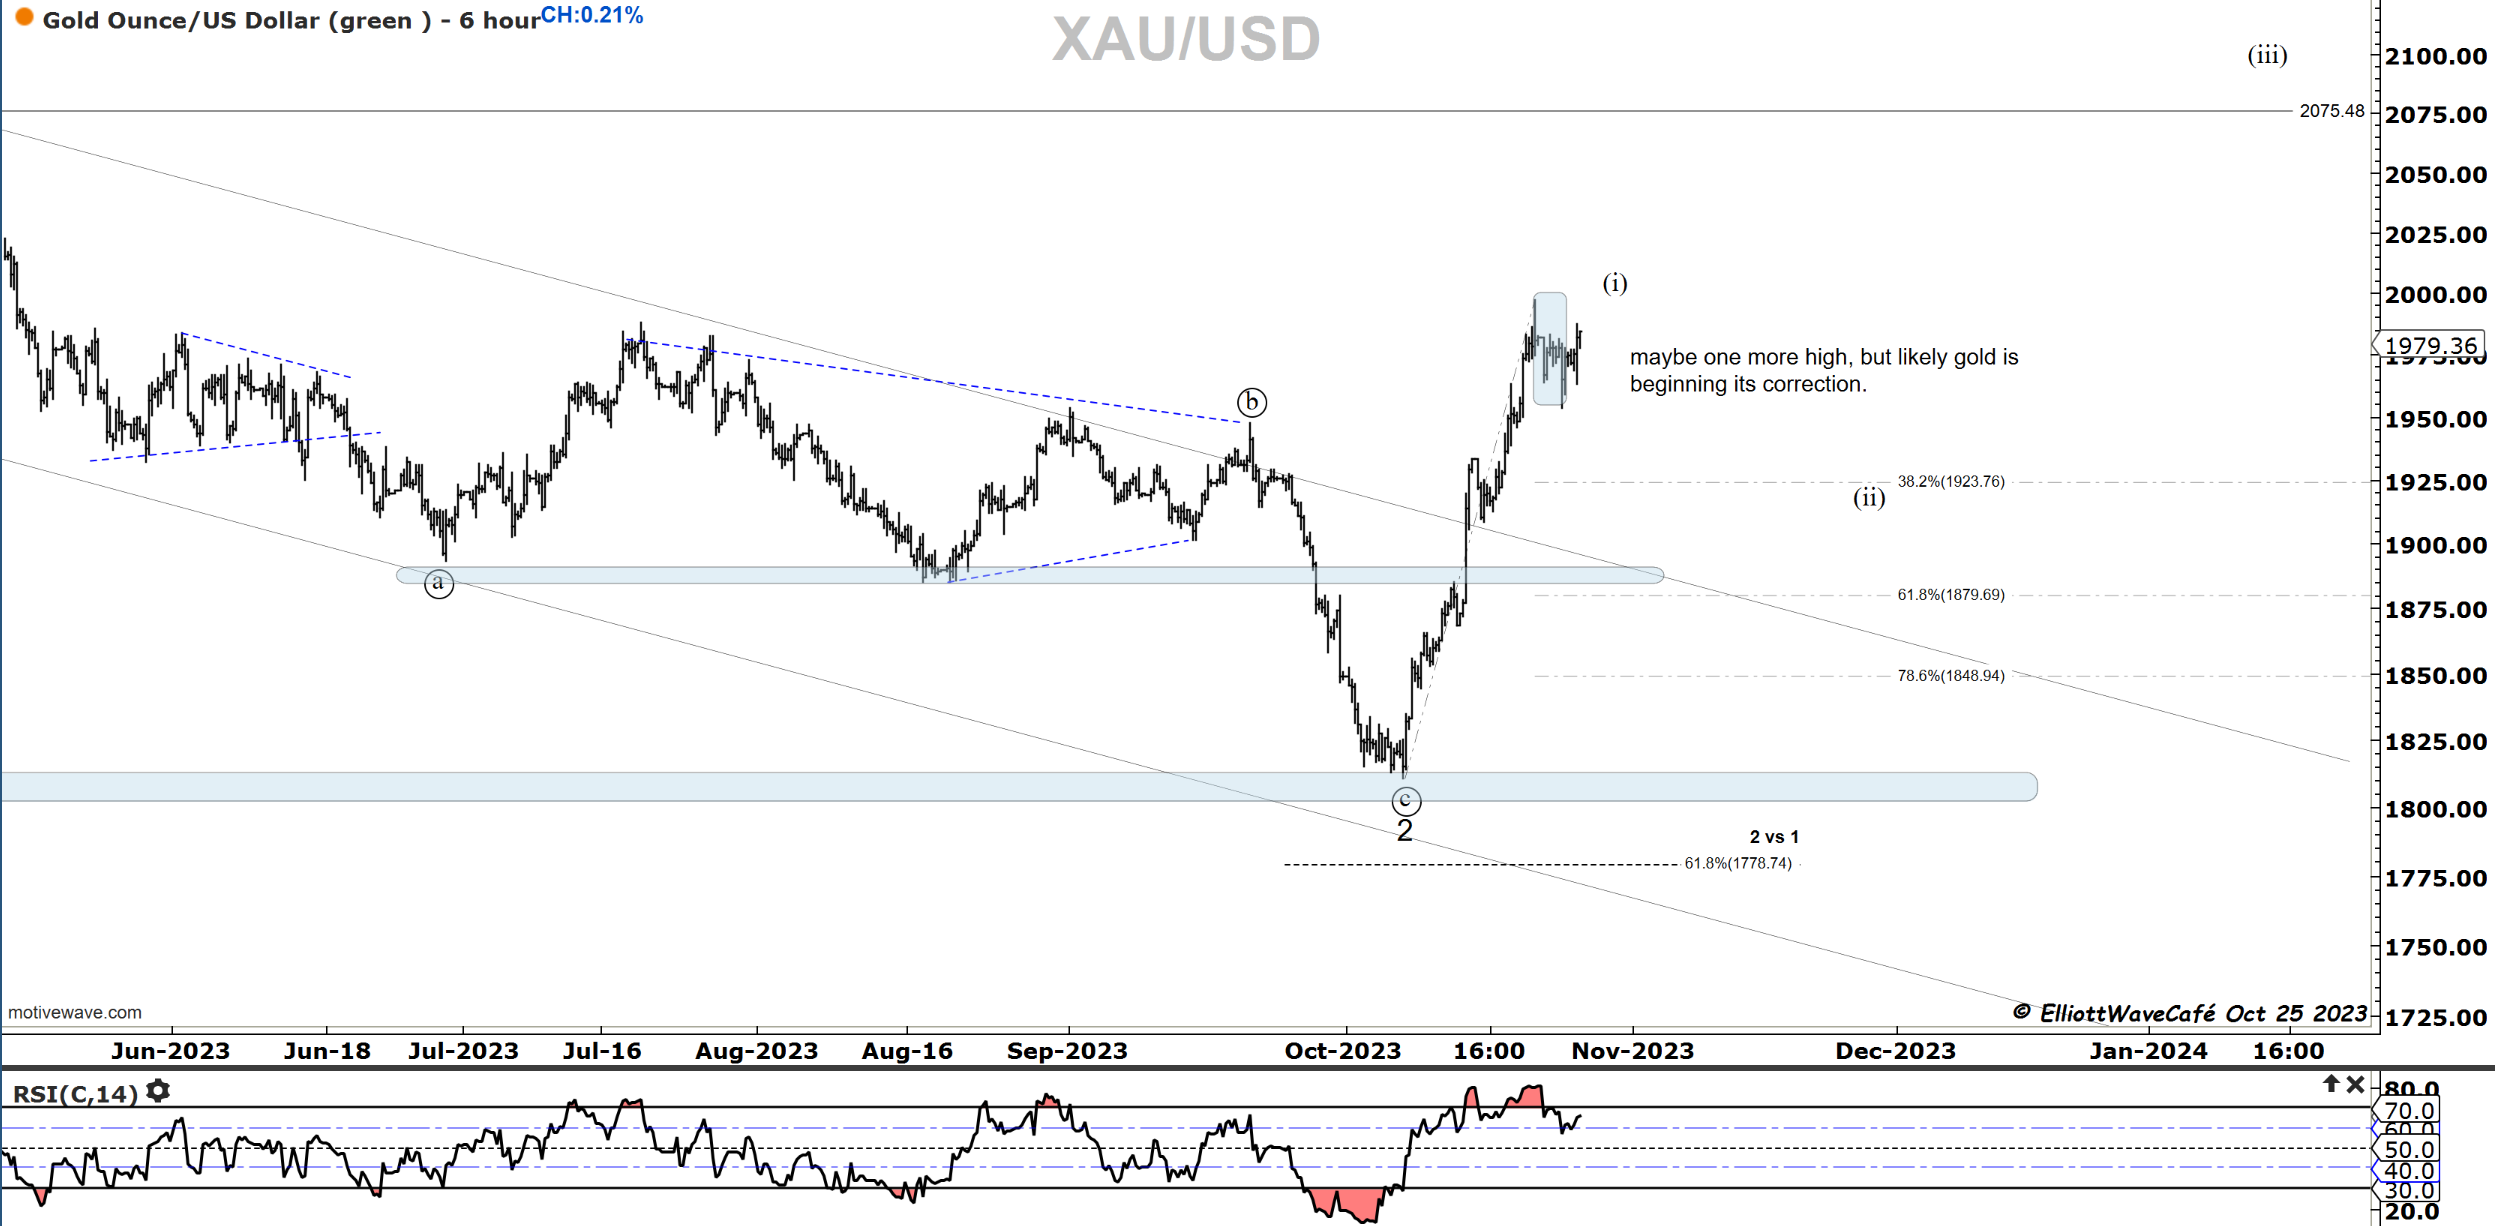Click the current price tag 1979.36

pyautogui.click(x=2430, y=345)
